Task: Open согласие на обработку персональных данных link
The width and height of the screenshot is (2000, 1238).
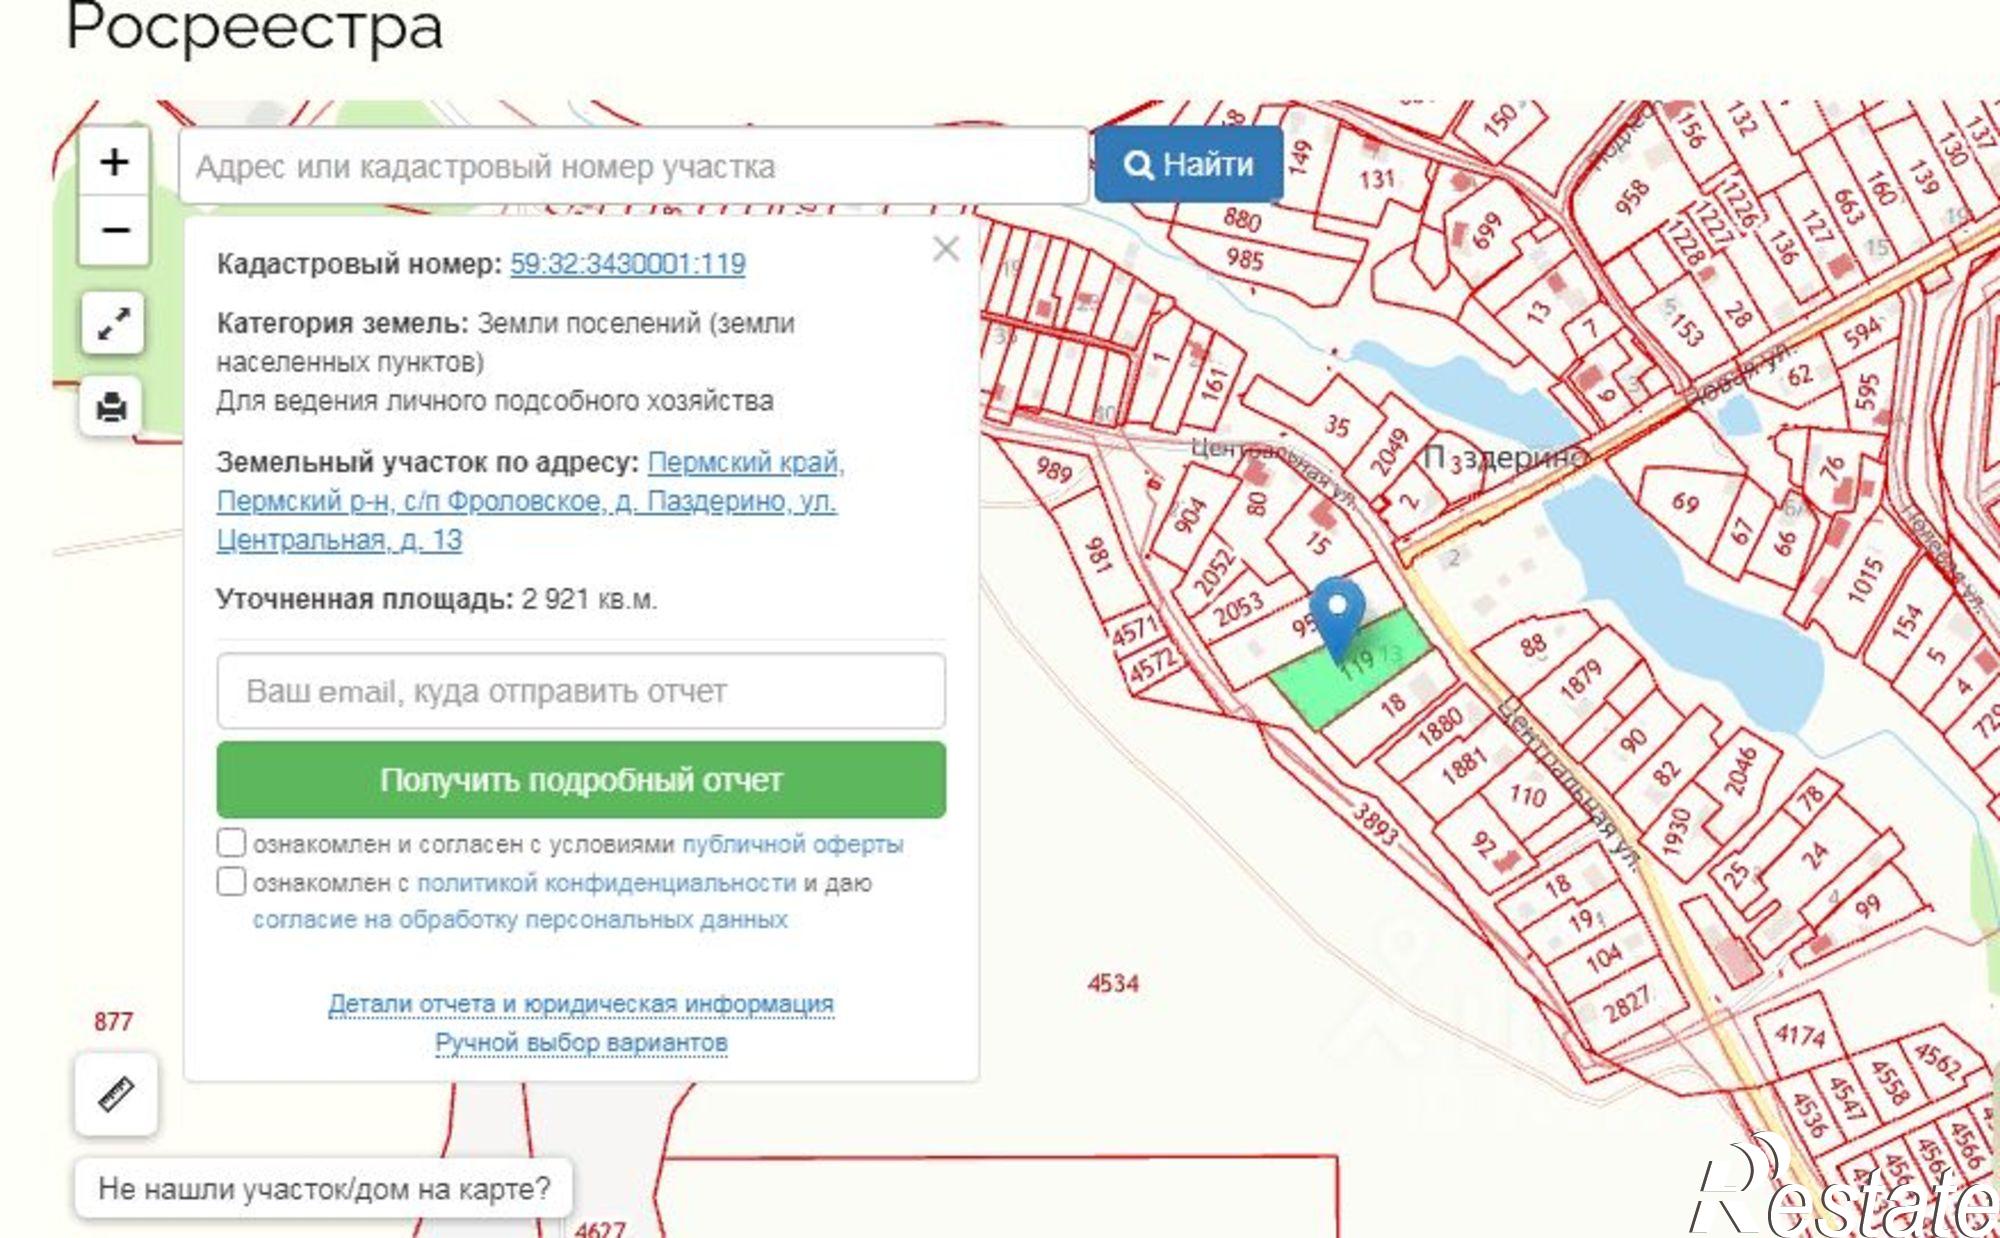Action: [520, 920]
